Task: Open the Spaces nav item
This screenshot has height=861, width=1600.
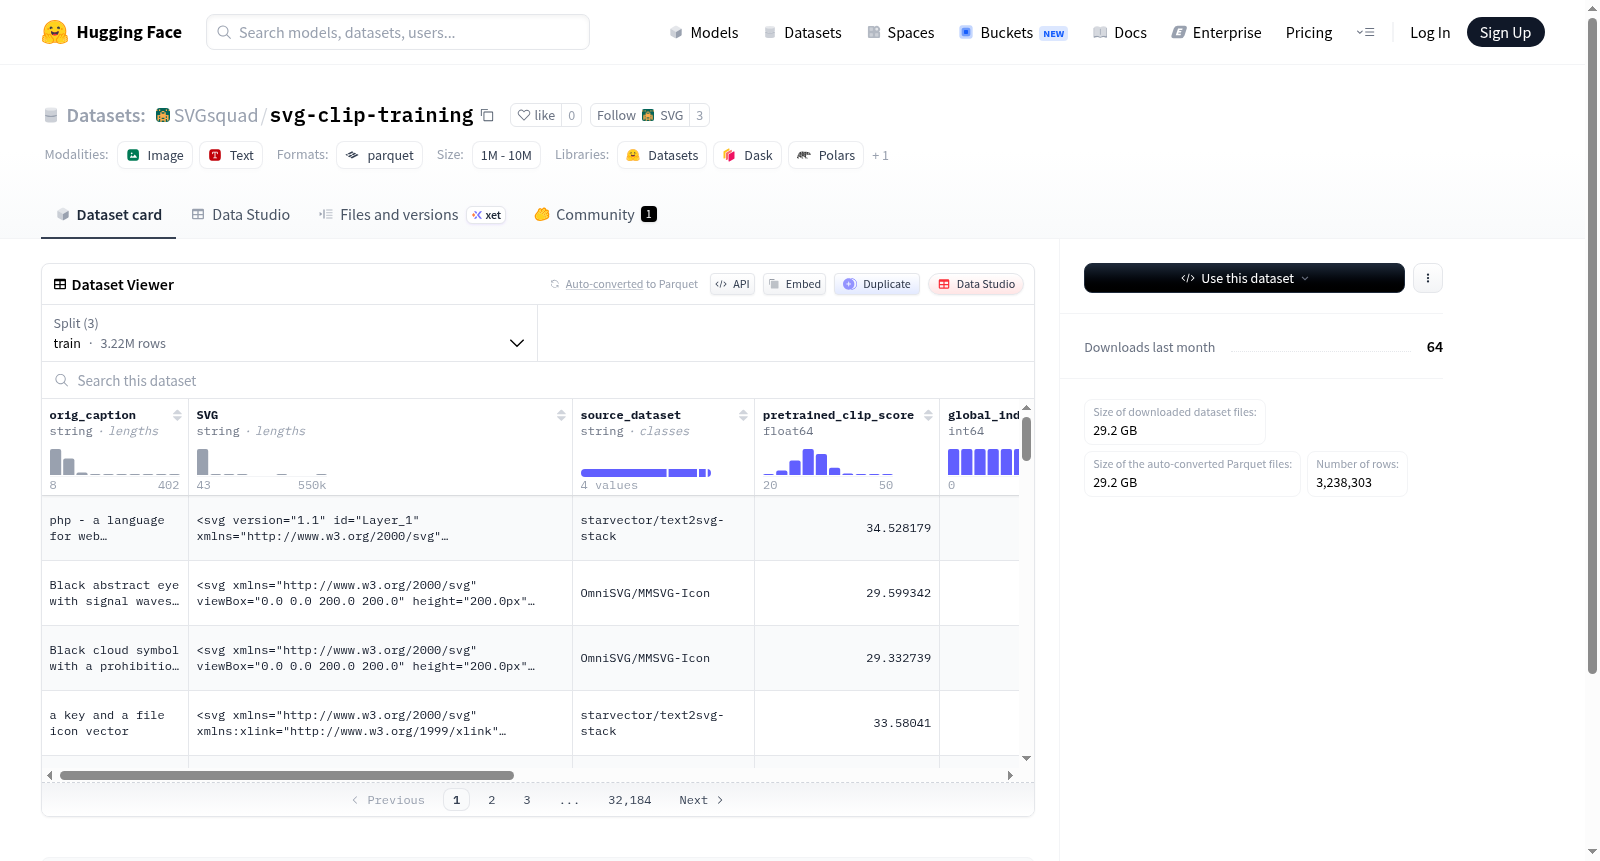Action: tap(901, 32)
